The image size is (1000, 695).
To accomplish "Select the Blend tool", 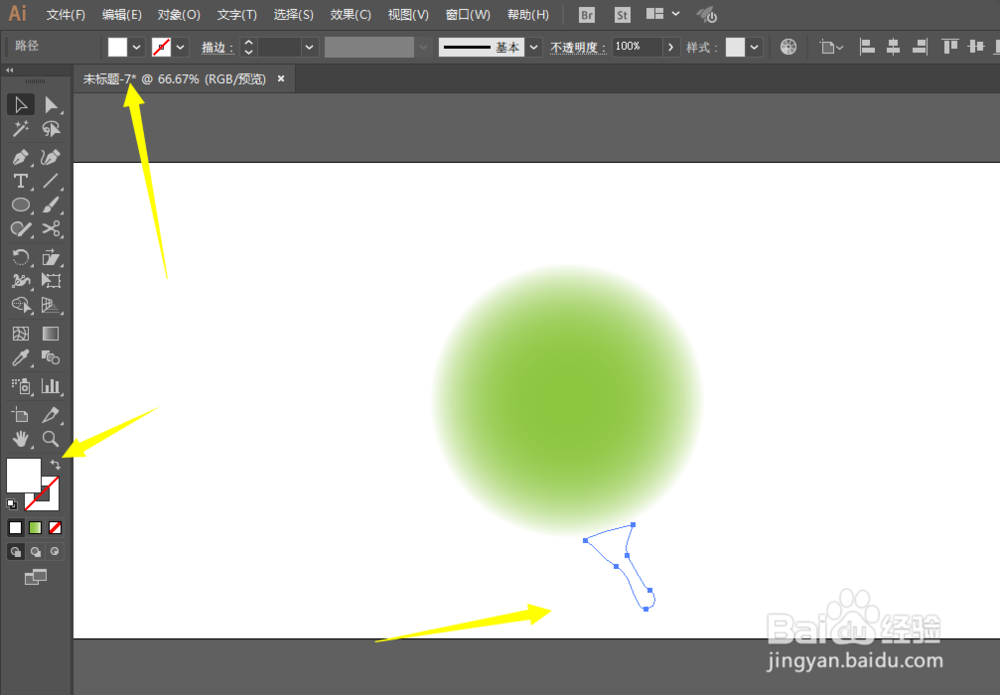I will (51, 358).
